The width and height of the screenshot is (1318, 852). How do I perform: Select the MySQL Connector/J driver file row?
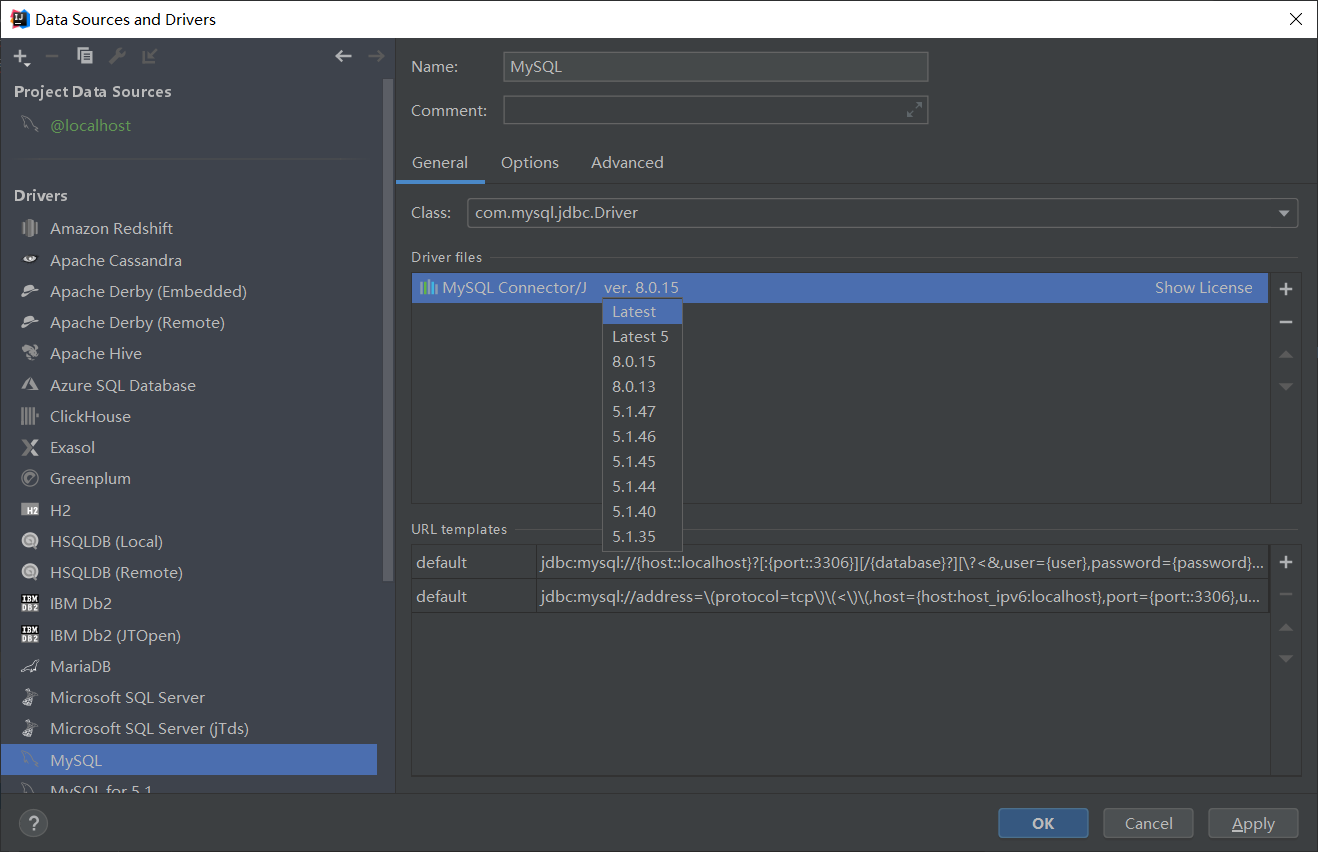pos(840,288)
